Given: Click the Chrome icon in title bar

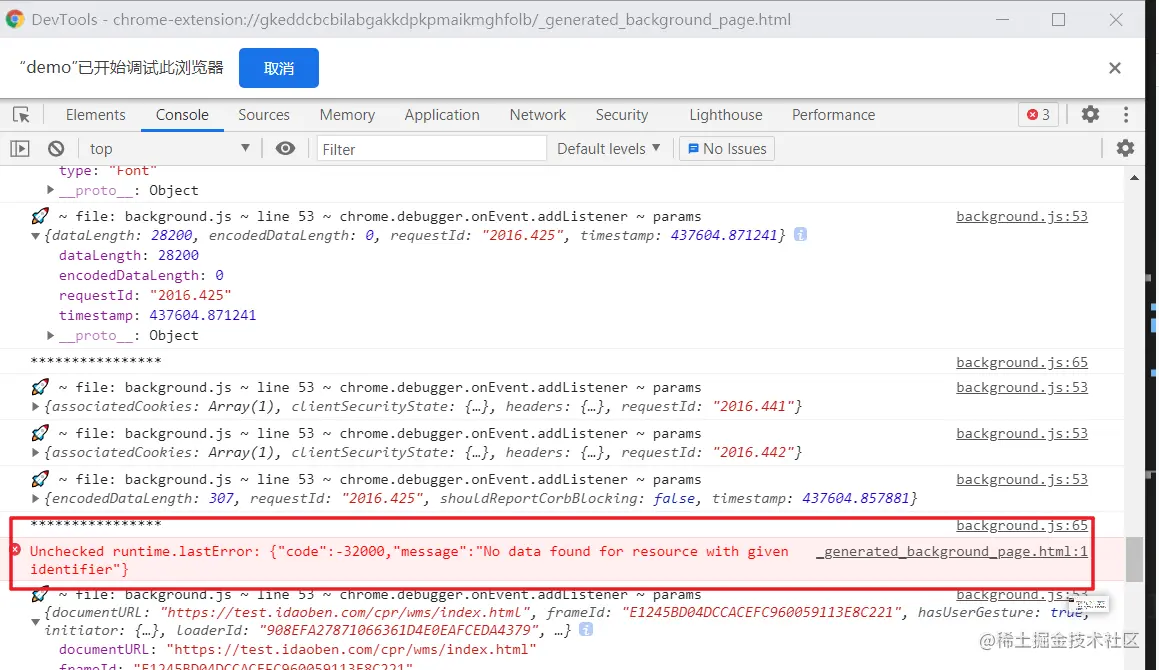Looking at the screenshot, I should coord(15,19).
